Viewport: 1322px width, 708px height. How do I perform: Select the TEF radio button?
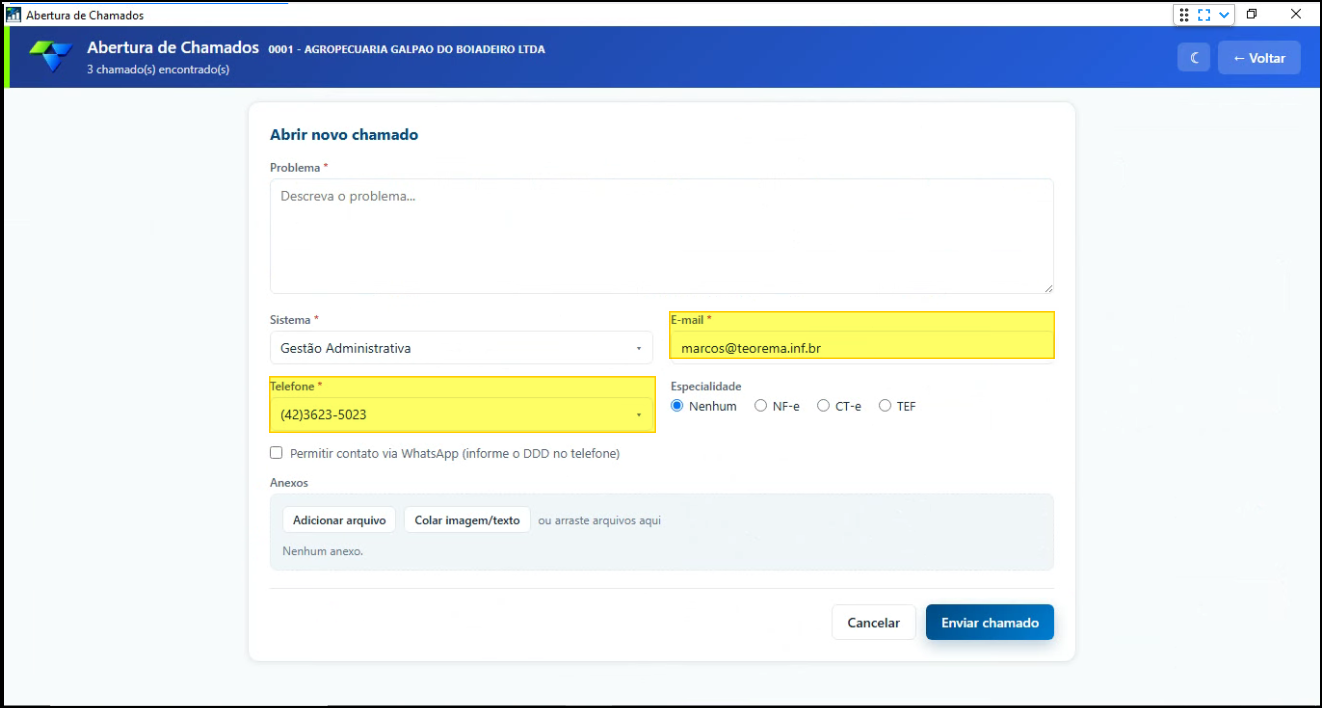click(x=885, y=406)
